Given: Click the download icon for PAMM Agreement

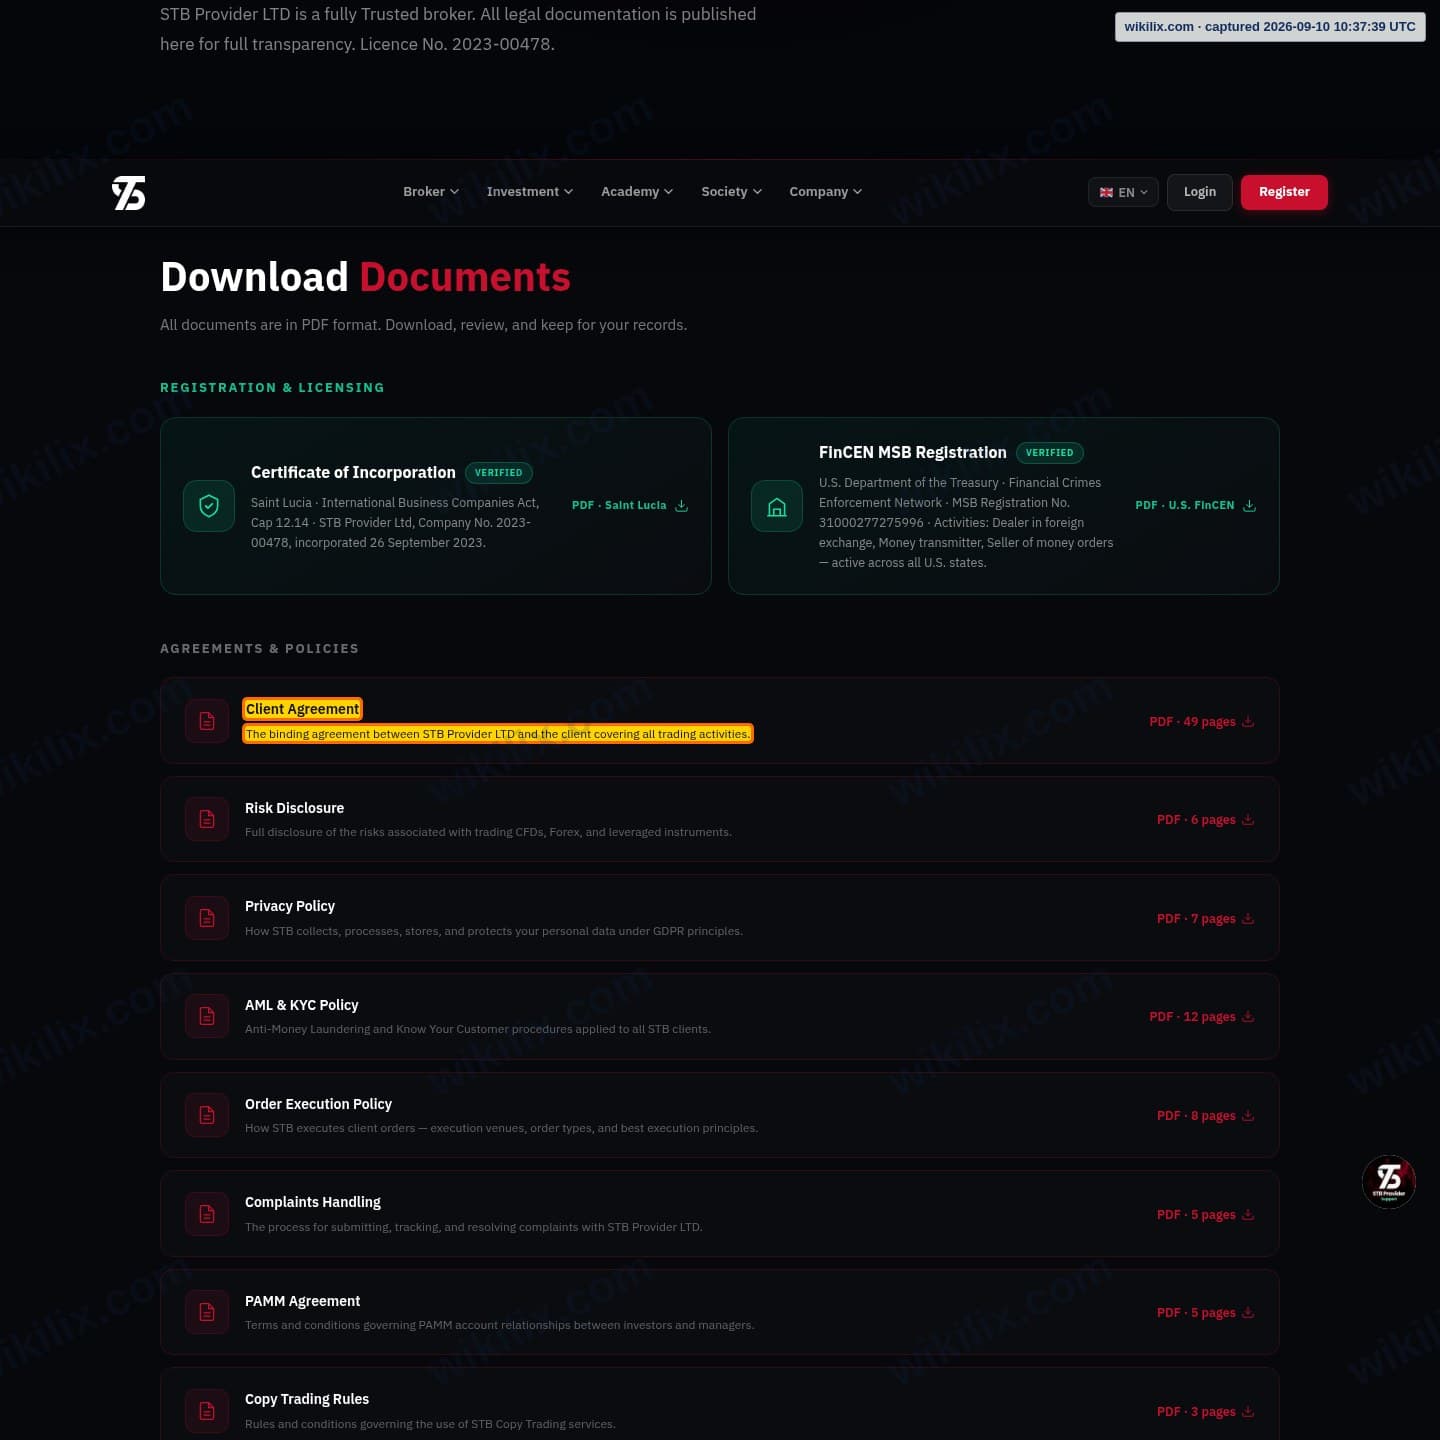Looking at the screenshot, I should tap(1248, 1312).
